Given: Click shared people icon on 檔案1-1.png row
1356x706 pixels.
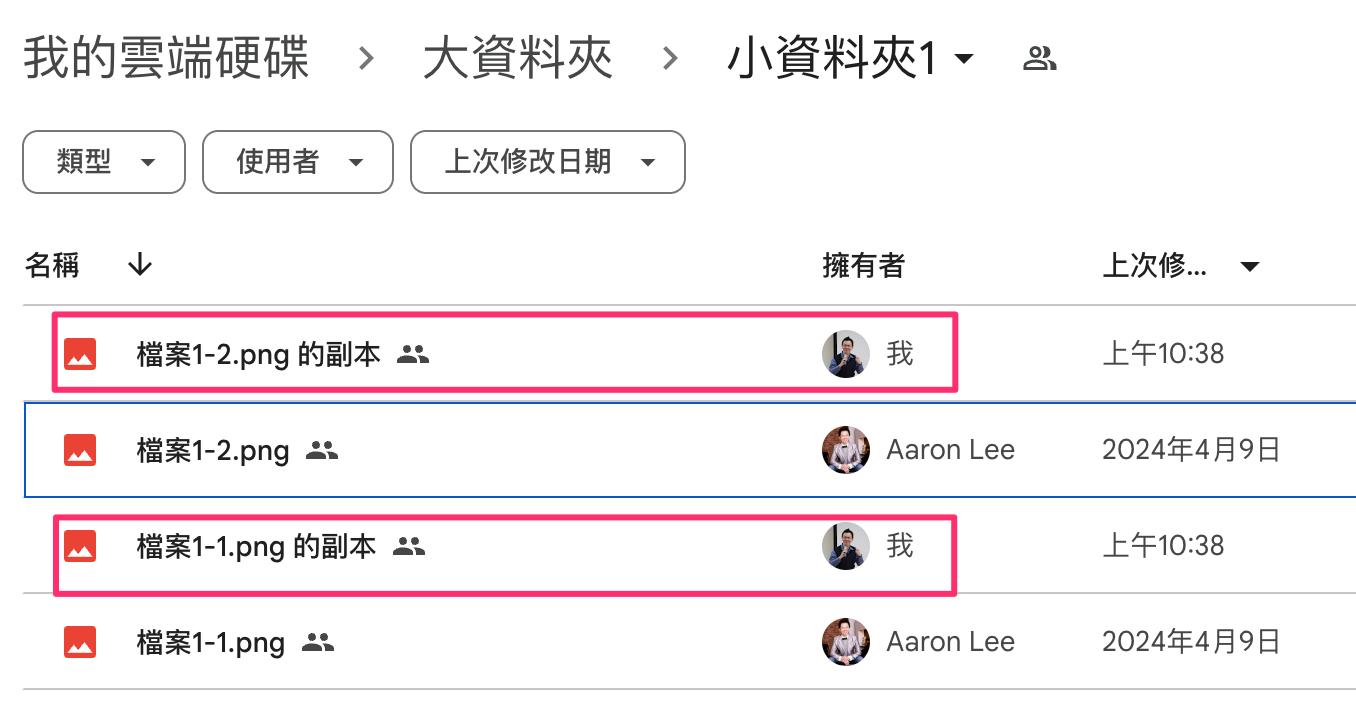Looking at the screenshot, I should click(318, 642).
